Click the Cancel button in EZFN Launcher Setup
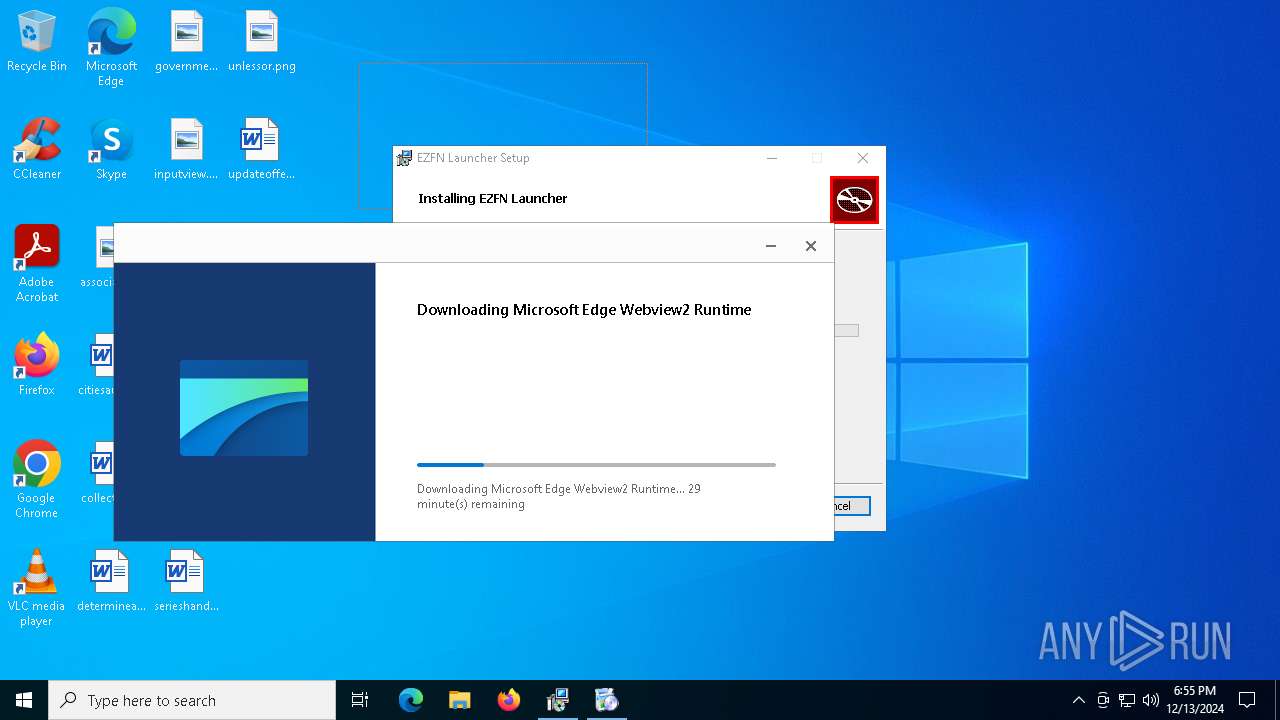Screen dimensions: 1280x720 [x=851, y=506]
